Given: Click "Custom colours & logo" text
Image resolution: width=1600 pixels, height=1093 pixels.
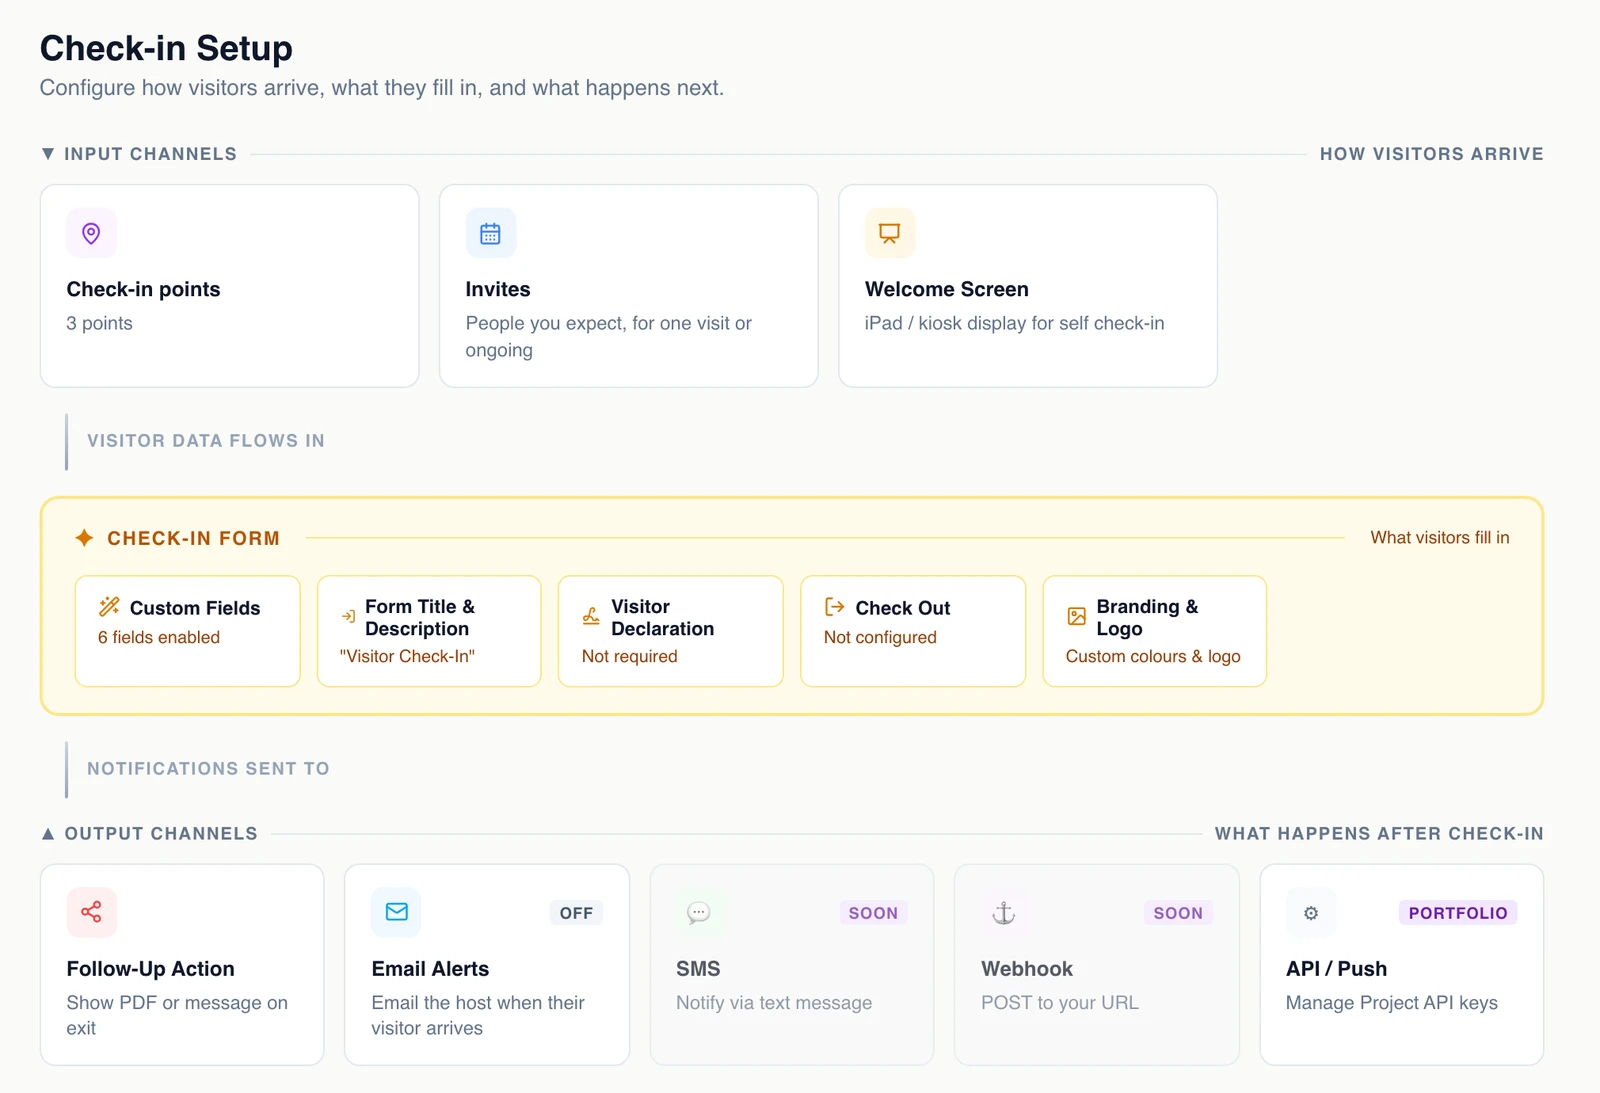Looking at the screenshot, I should (1153, 656).
